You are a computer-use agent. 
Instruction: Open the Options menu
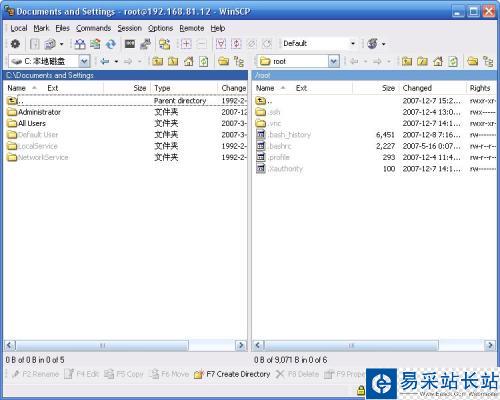tap(160, 28)
